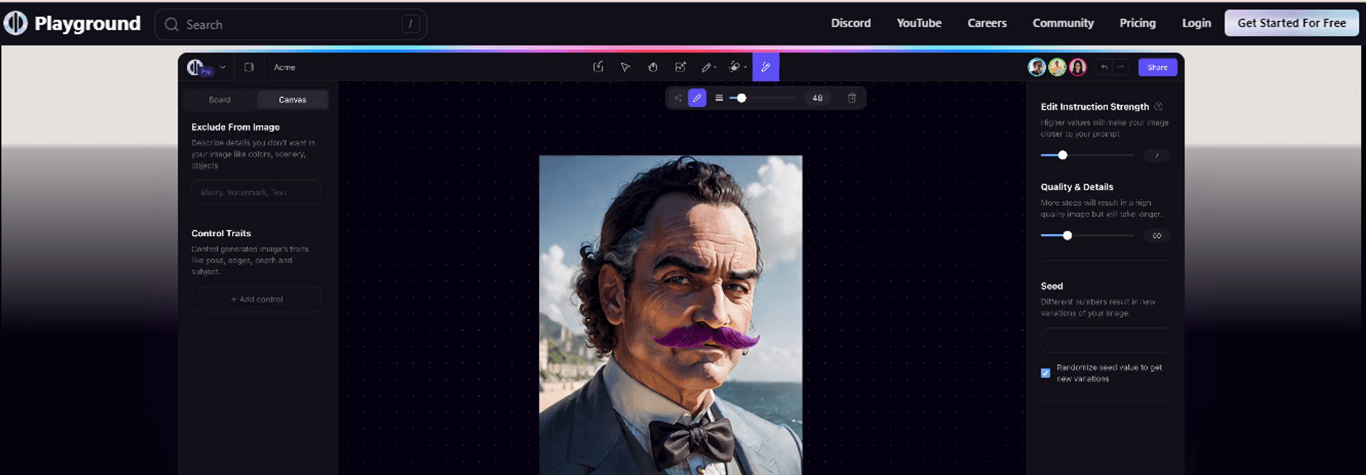1366x475 pixels.
Task: Click the Share button
Action: click(x=1157, y=67)
